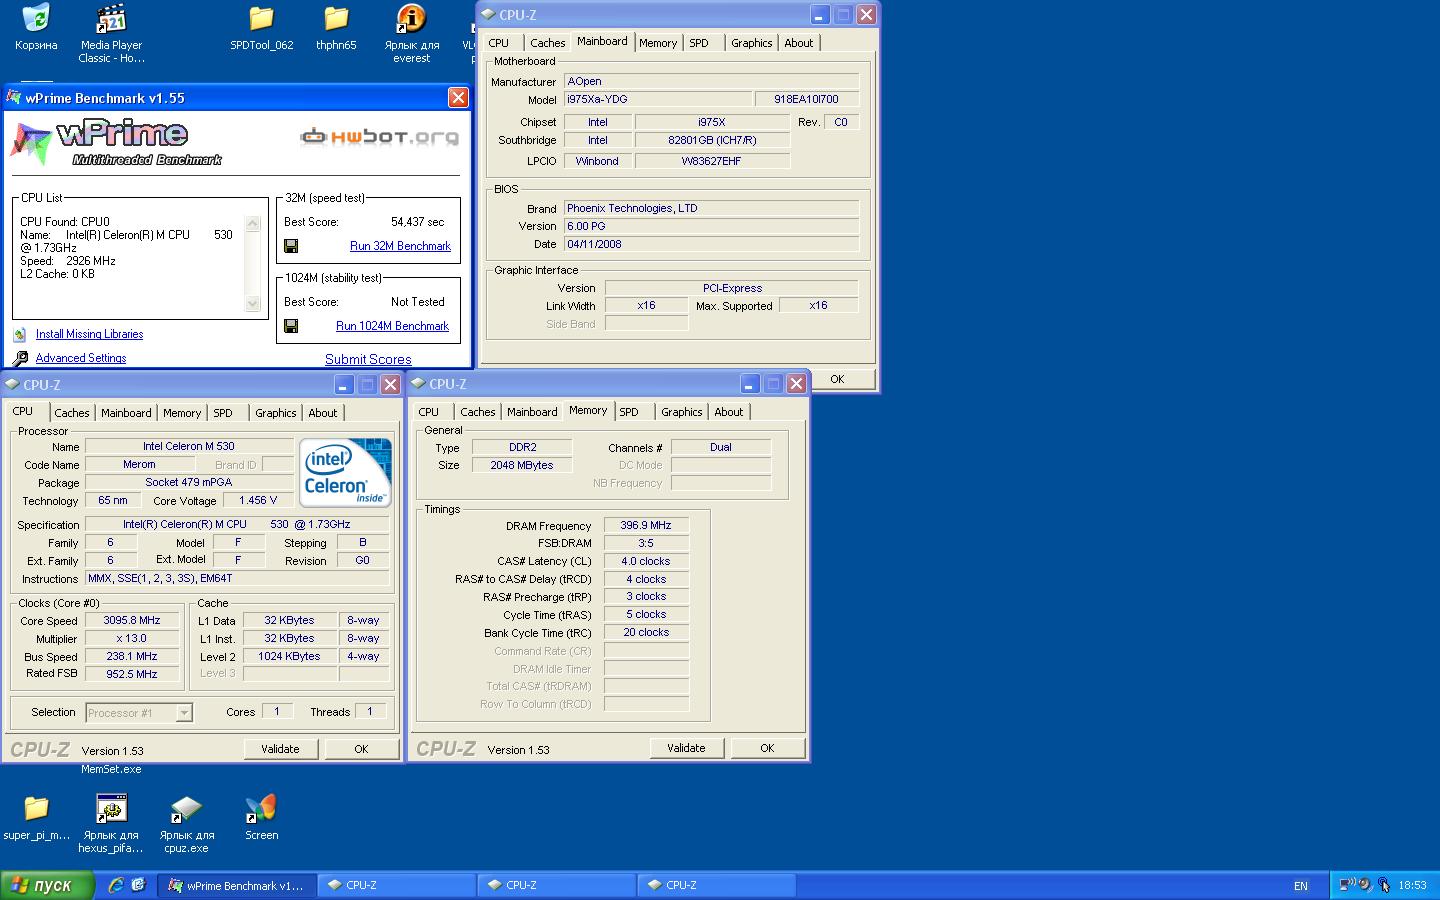Click the EN language indicator in taskbar
Image resolution: width=1440 pixels, height=900 pixels.
click(x=1301, y=886)
